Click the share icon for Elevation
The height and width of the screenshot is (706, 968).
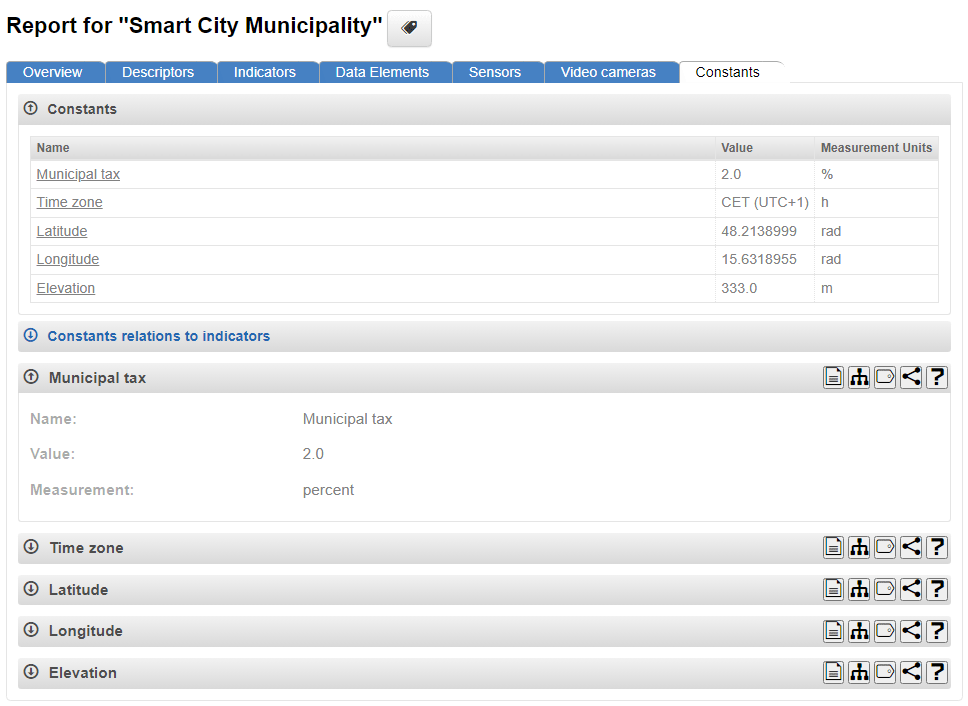tap(911, 673)
